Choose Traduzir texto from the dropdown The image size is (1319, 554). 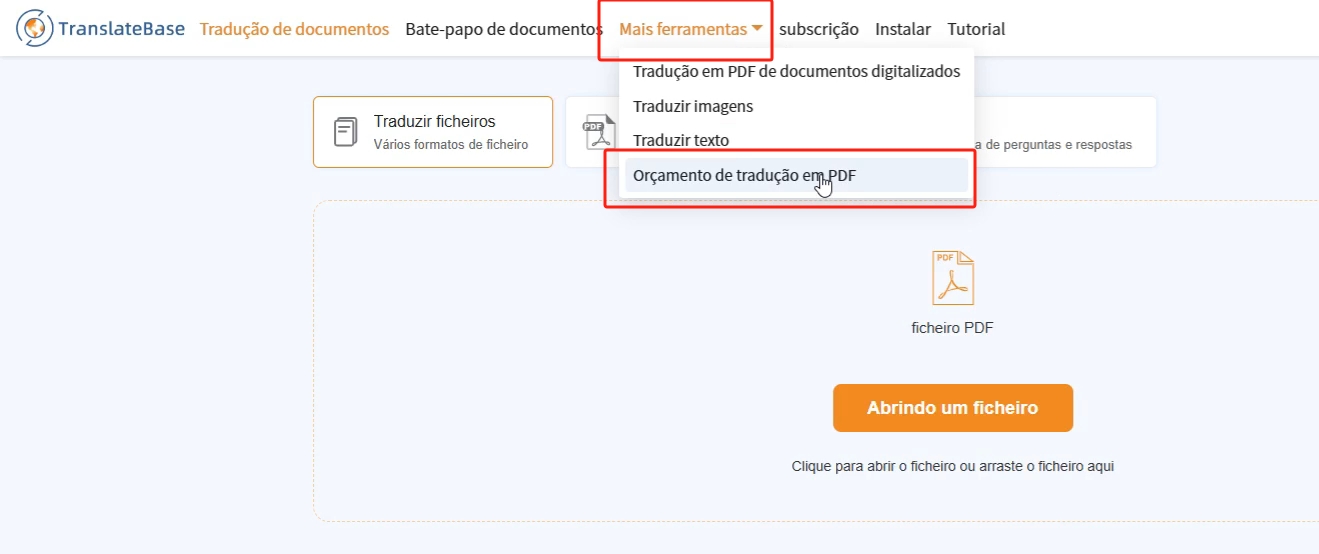[x=796, y=140]
